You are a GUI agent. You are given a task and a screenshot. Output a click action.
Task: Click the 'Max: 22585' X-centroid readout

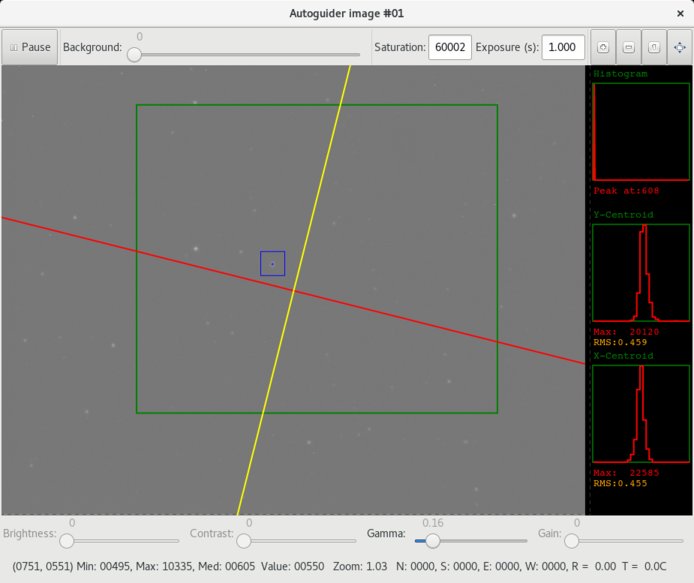626,473
